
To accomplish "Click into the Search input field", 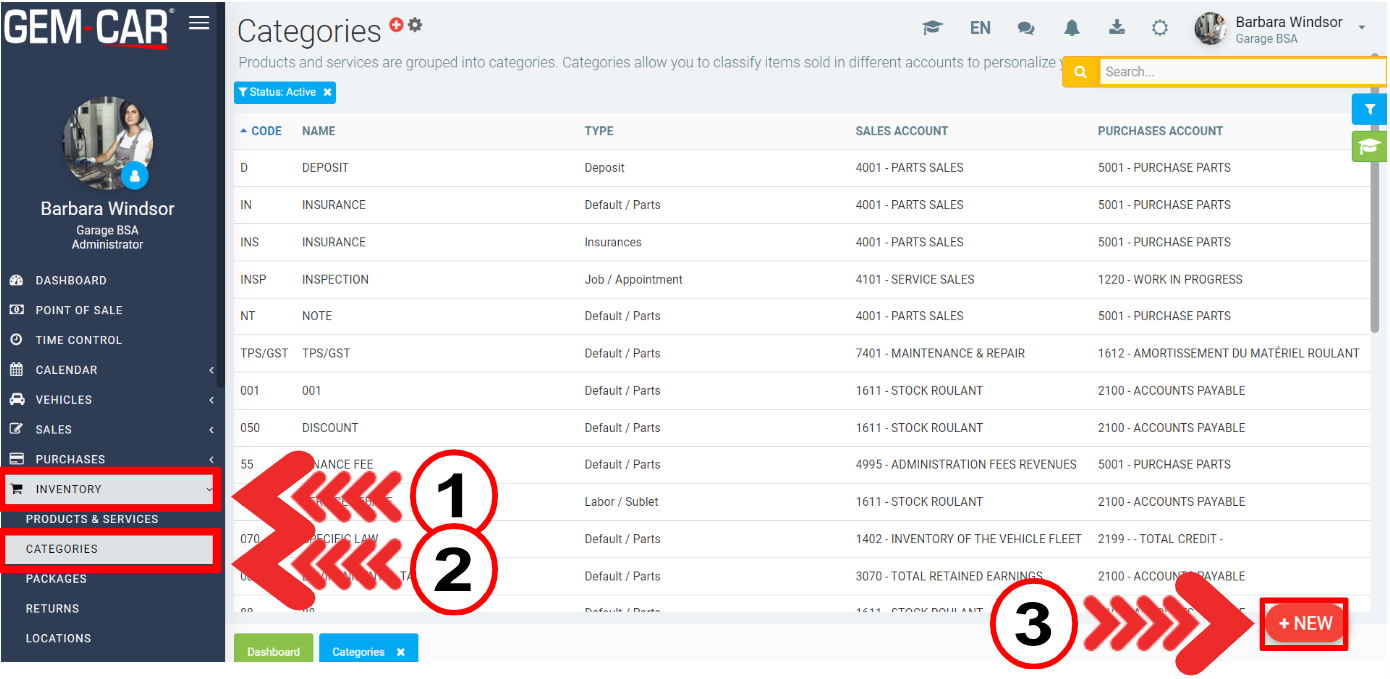I will (x=1240, y=72).
